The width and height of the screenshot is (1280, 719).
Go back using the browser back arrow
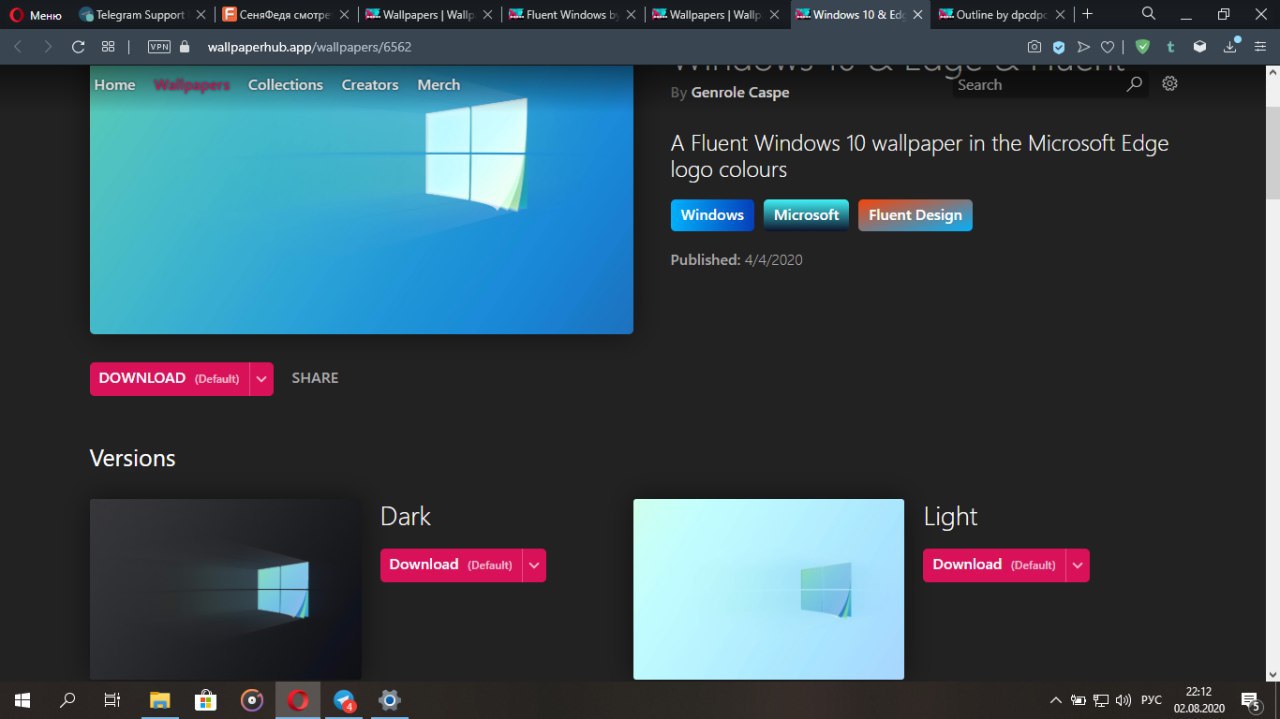(17, 47)
